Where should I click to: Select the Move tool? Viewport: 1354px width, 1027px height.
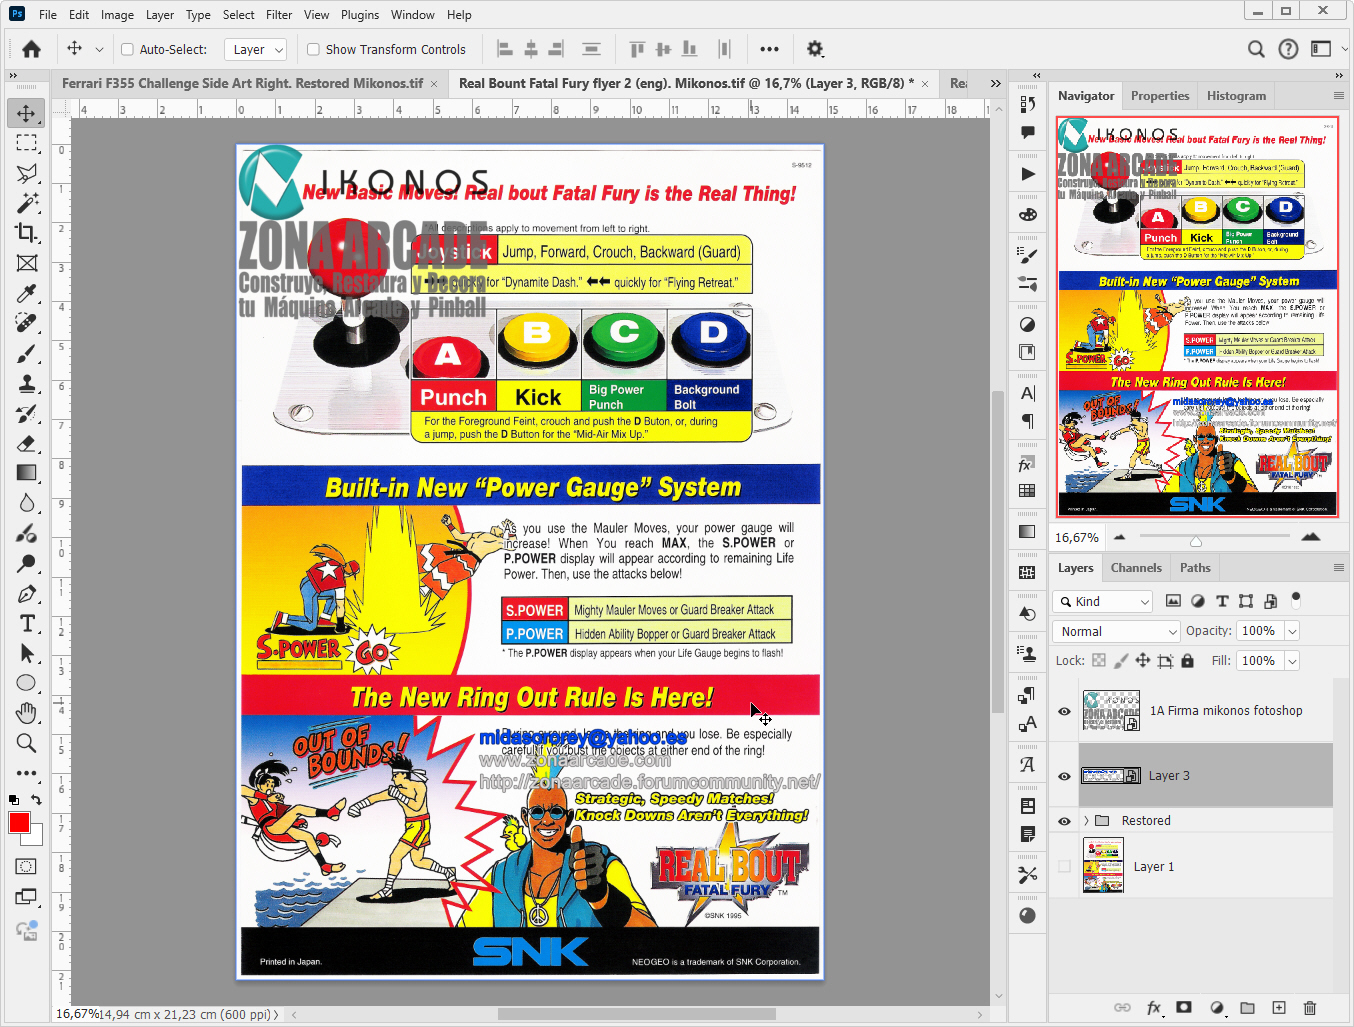[x=27, y=113]
